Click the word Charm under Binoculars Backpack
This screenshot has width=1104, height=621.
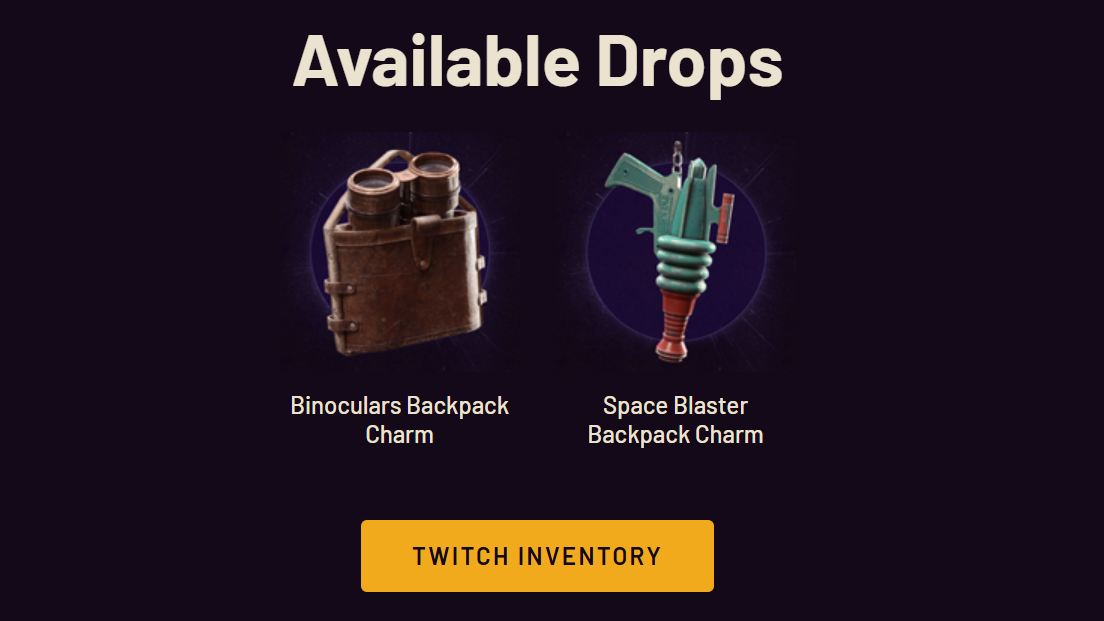click(399, 434)
